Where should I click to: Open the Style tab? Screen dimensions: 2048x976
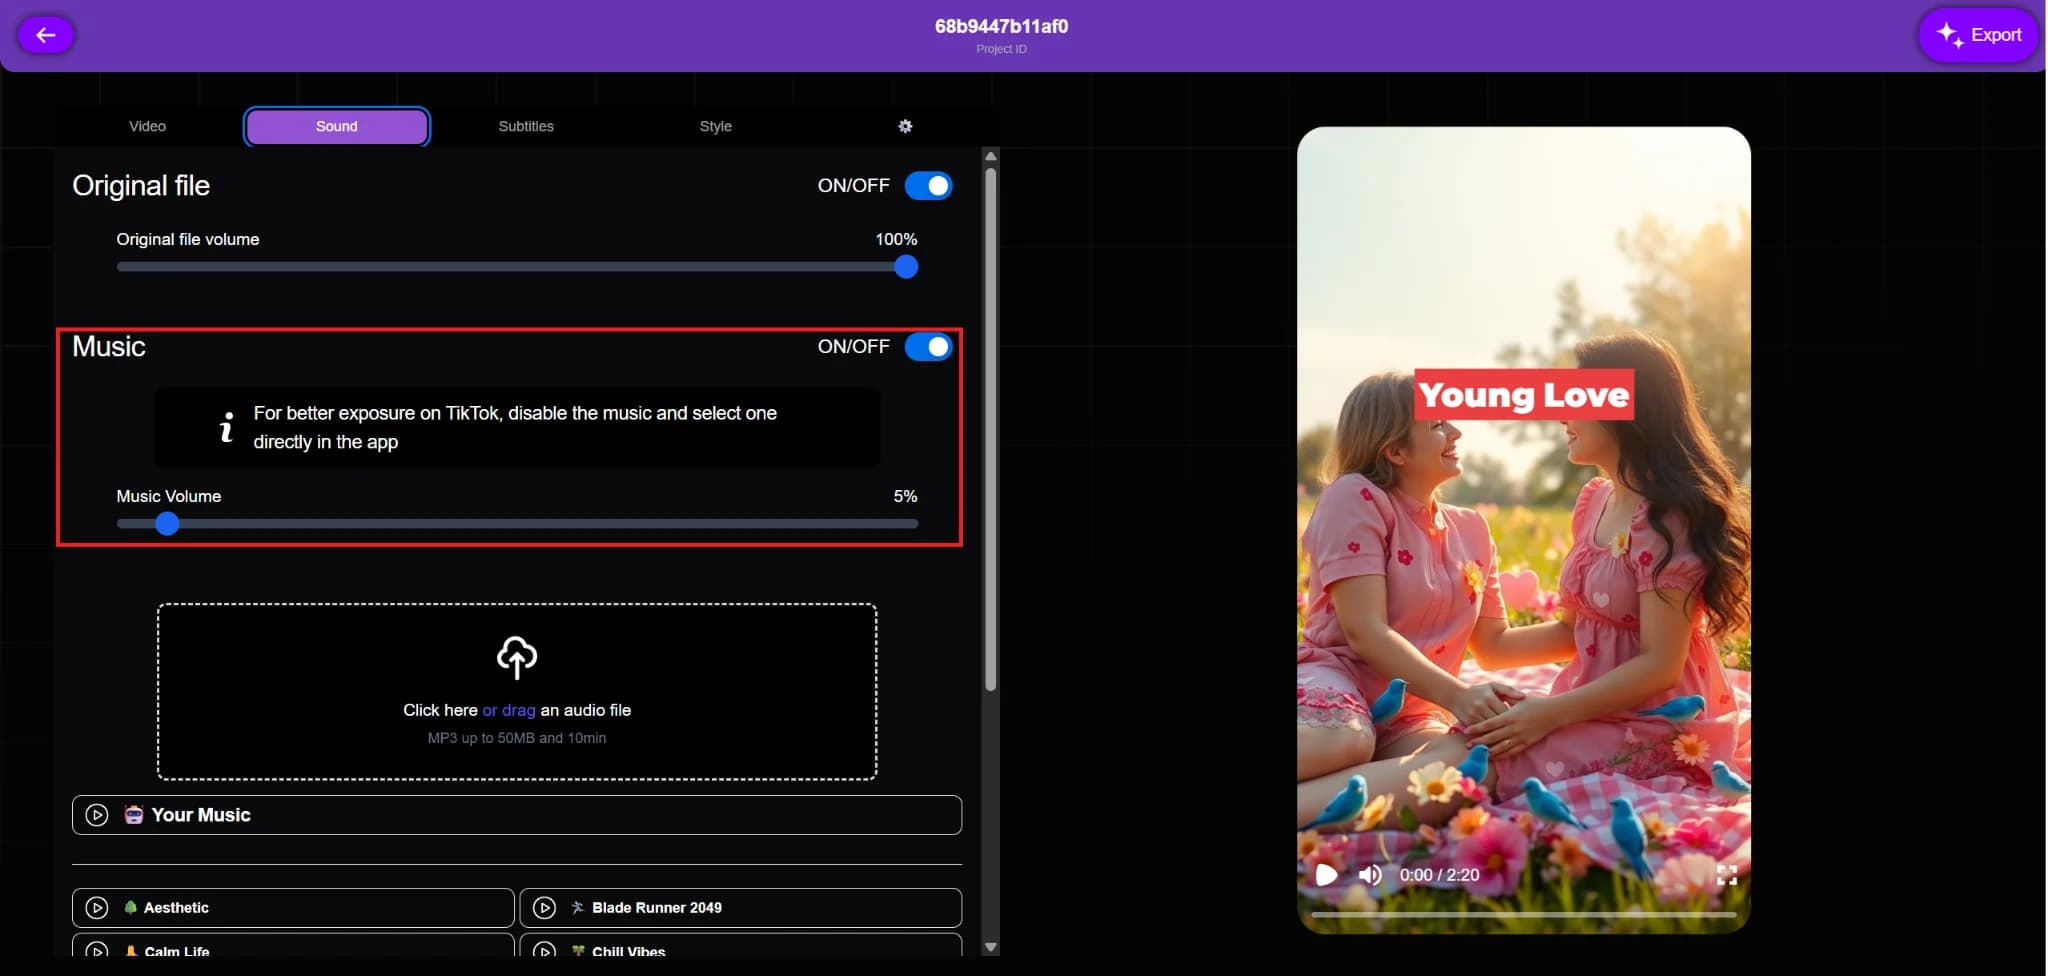[x=715, y=126]
